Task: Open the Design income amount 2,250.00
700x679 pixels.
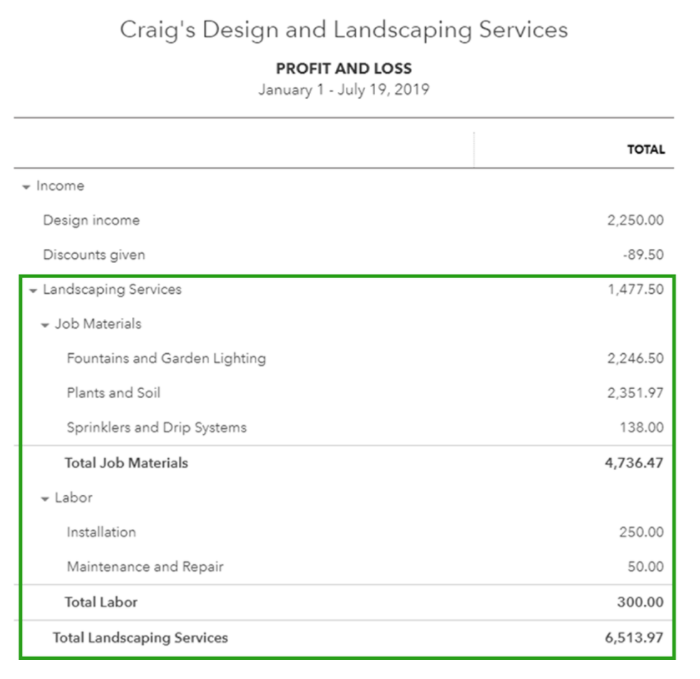Action: [x=635, y=220]
